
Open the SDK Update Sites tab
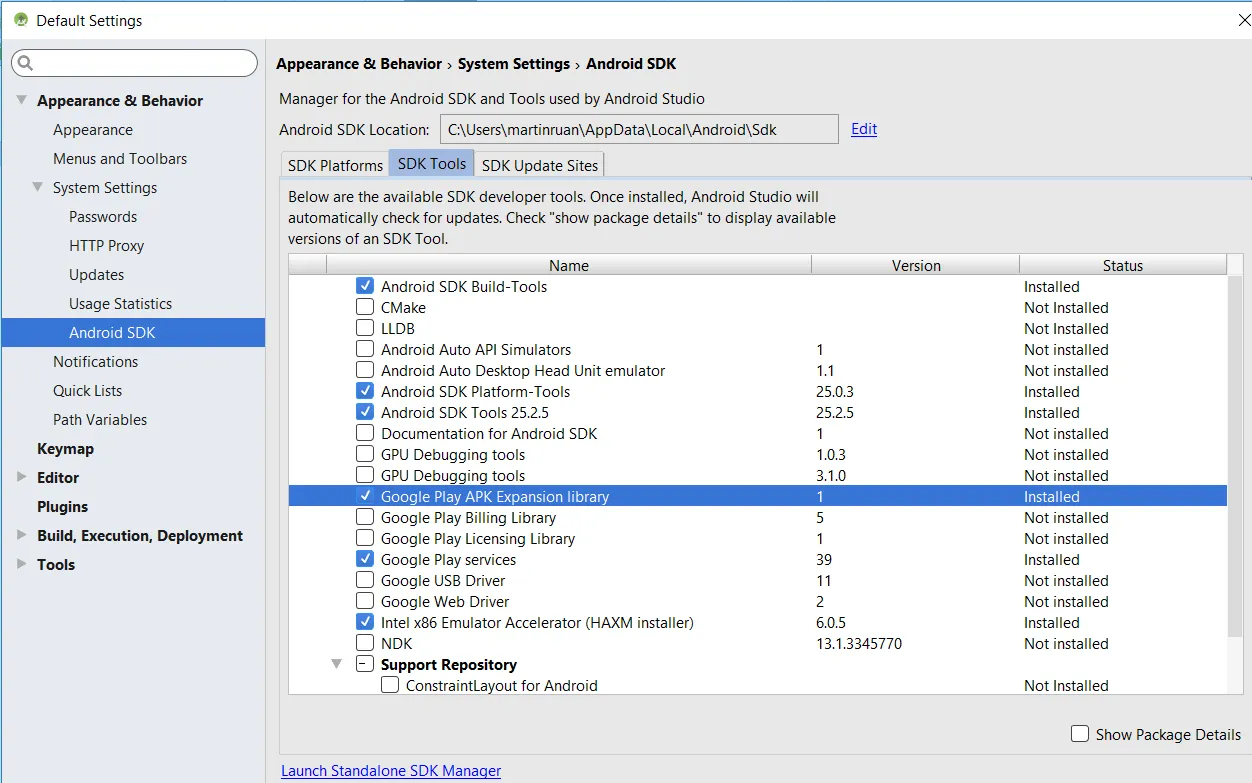coord(540,165)
